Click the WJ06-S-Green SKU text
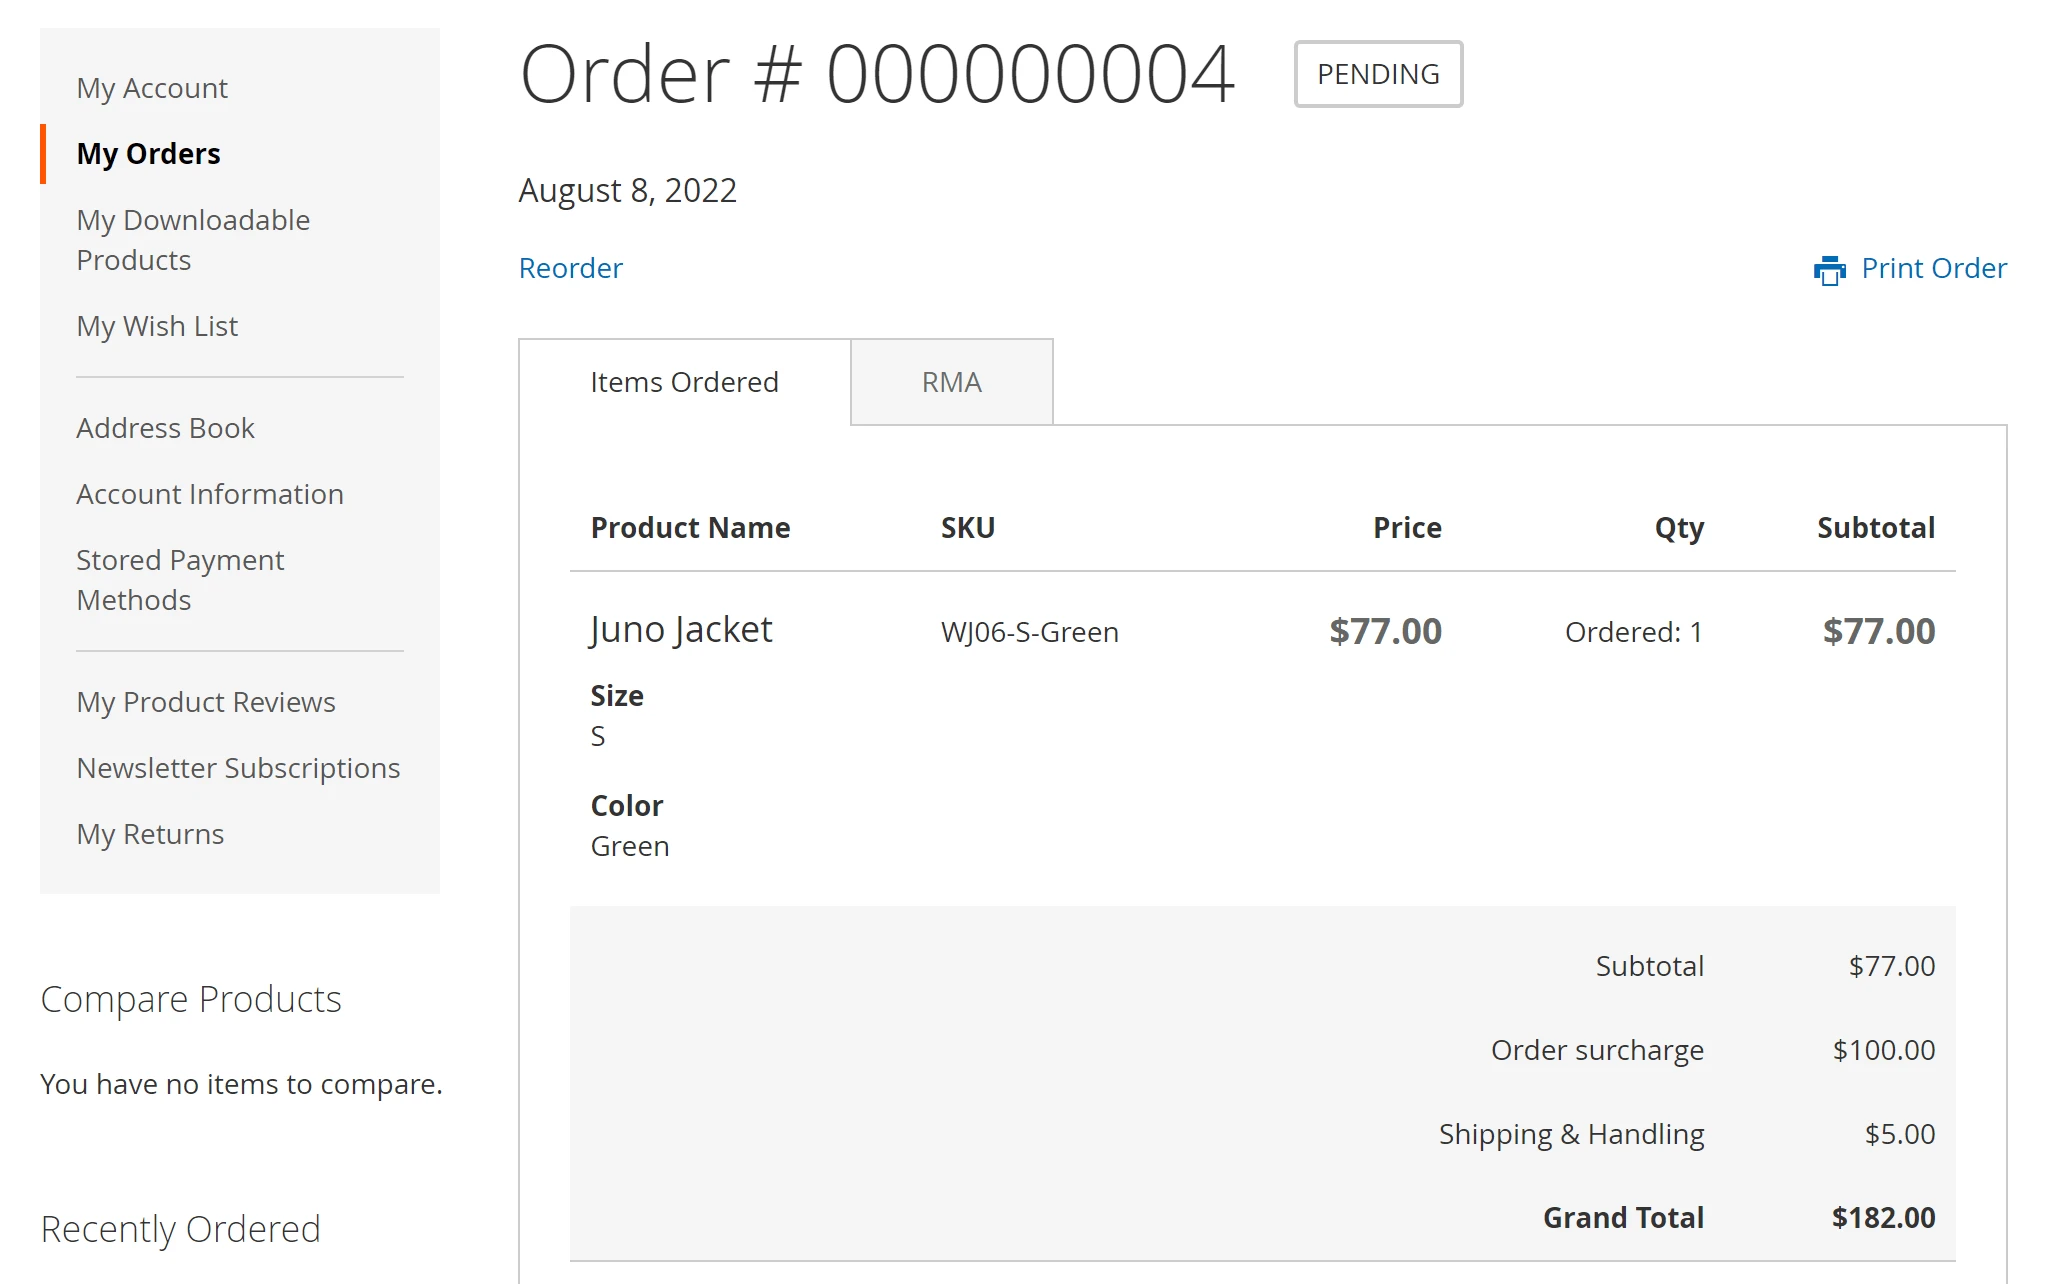The image size is (2048, 1284). (1029, 632)
